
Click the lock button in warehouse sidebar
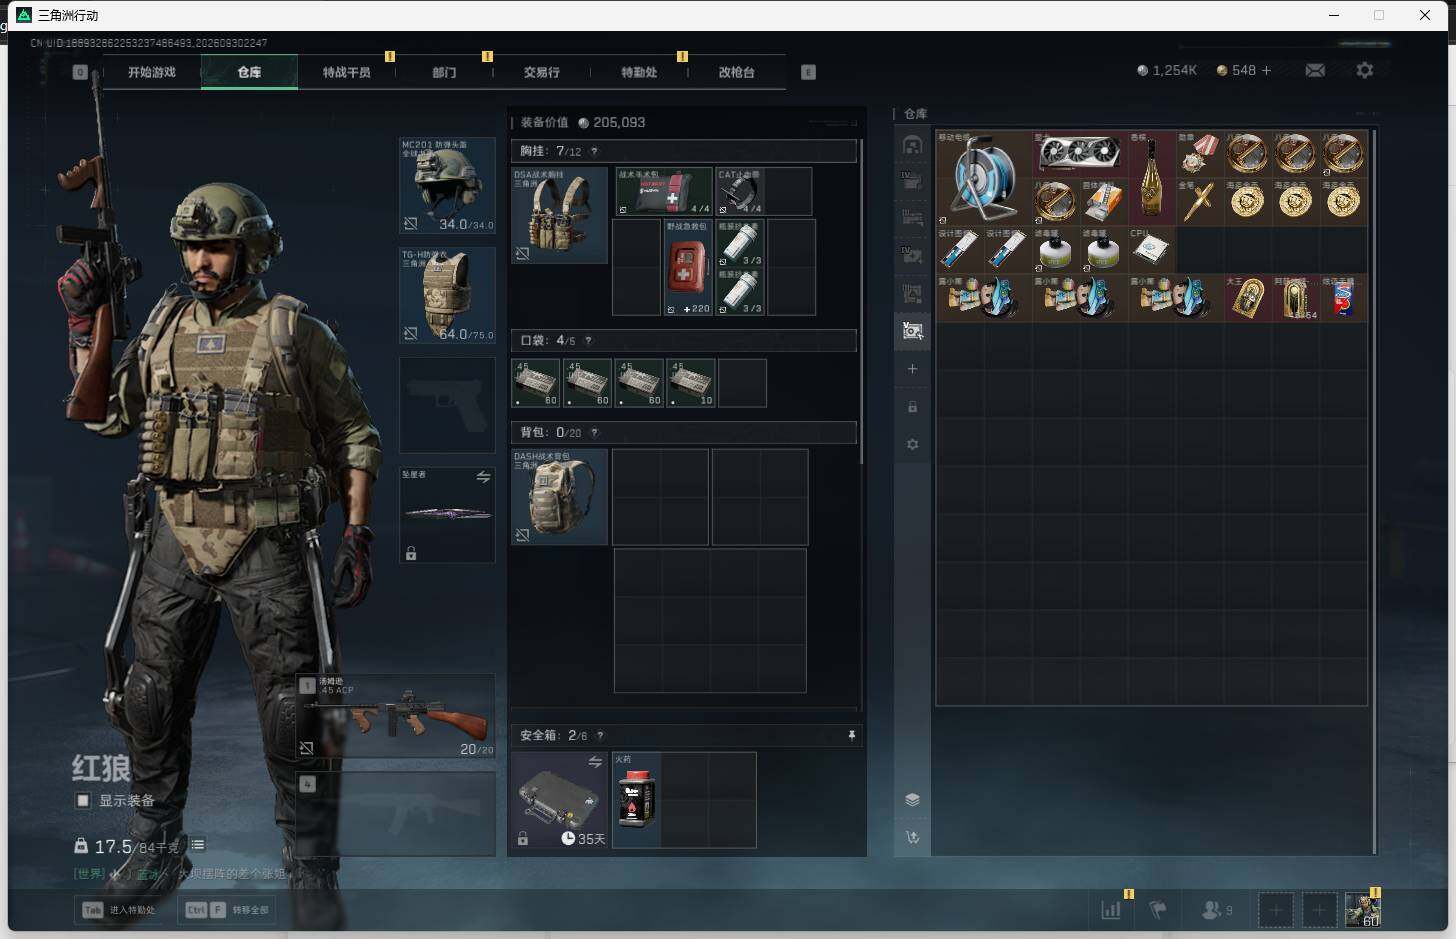click(x=912, y=407)
